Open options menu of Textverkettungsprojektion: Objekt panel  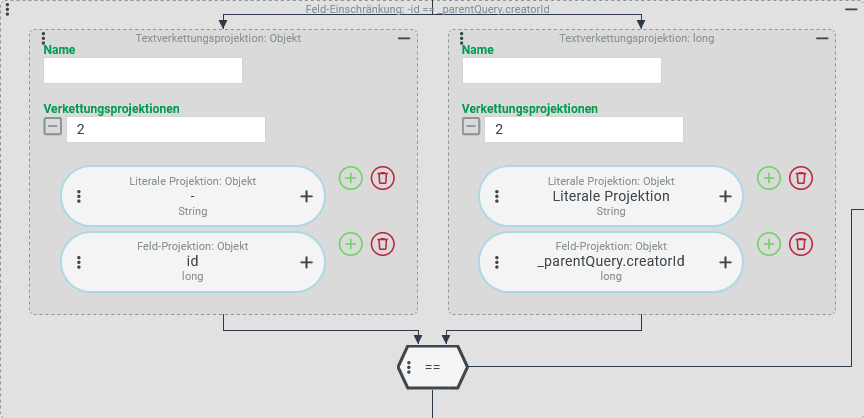[x=43, y=39]
